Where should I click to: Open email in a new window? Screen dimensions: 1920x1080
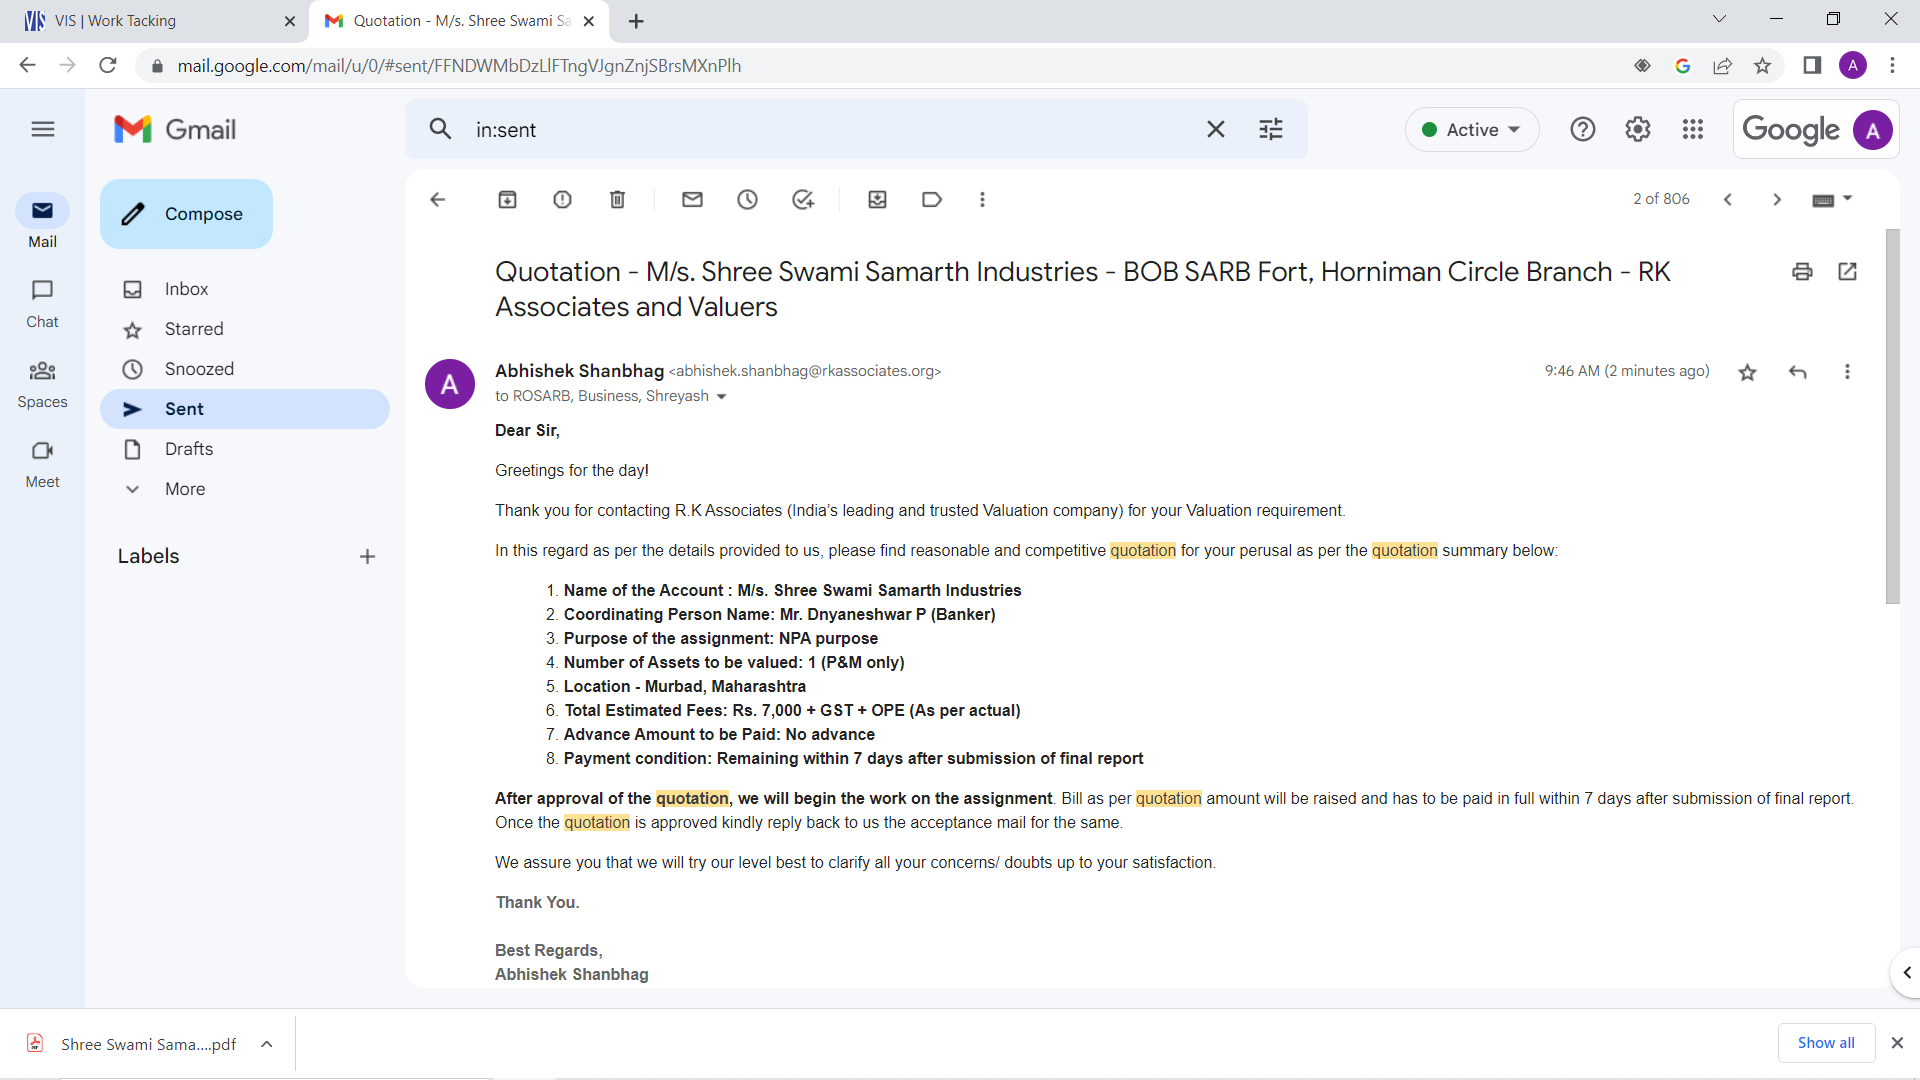click(1847, 271)
